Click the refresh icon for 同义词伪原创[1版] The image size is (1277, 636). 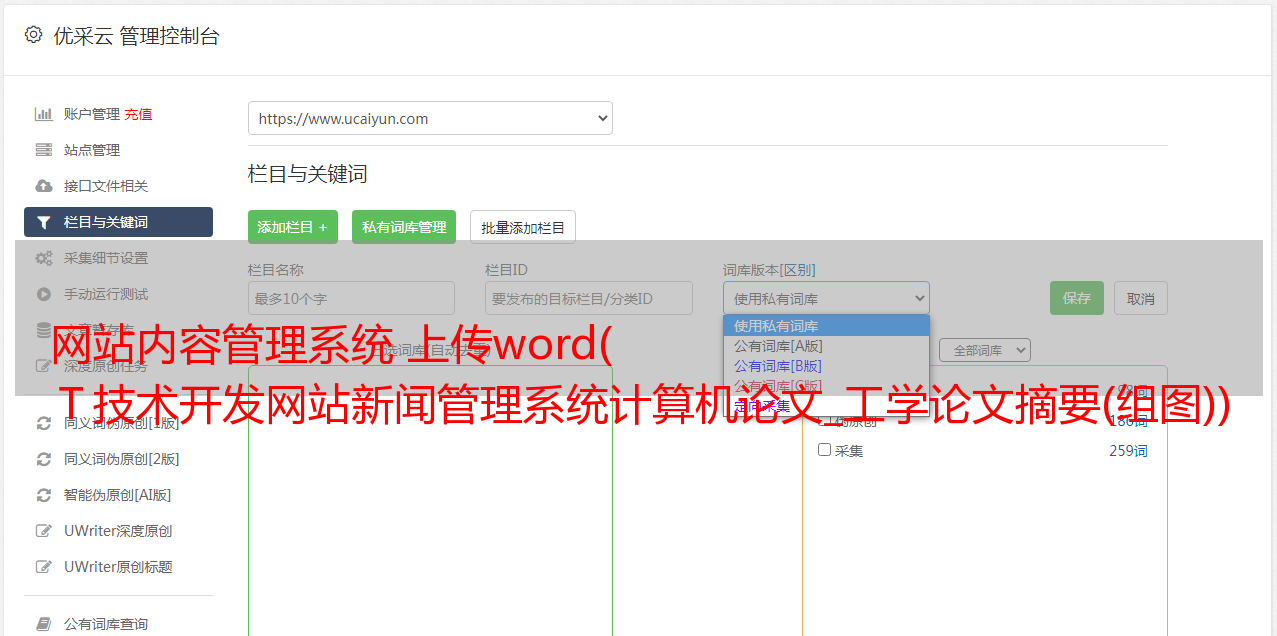44,423
